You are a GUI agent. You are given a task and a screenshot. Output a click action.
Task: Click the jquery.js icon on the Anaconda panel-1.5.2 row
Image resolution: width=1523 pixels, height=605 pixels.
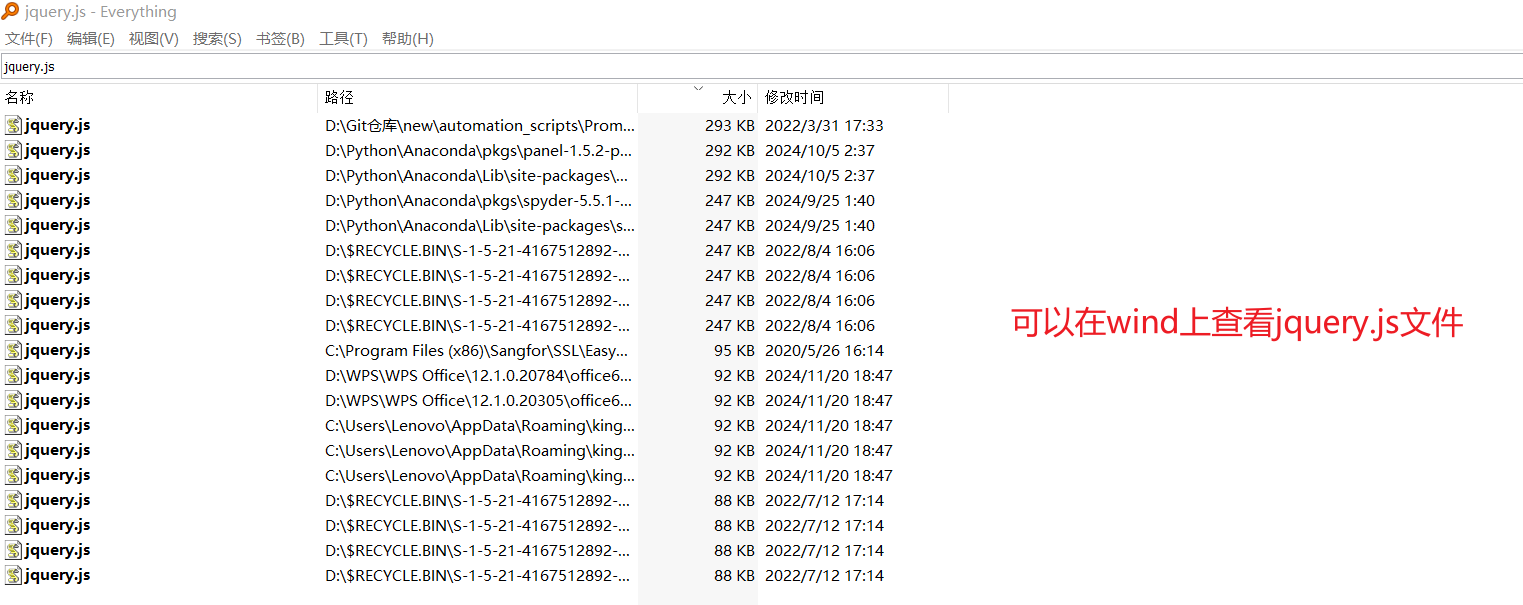(x=13, y=150)
